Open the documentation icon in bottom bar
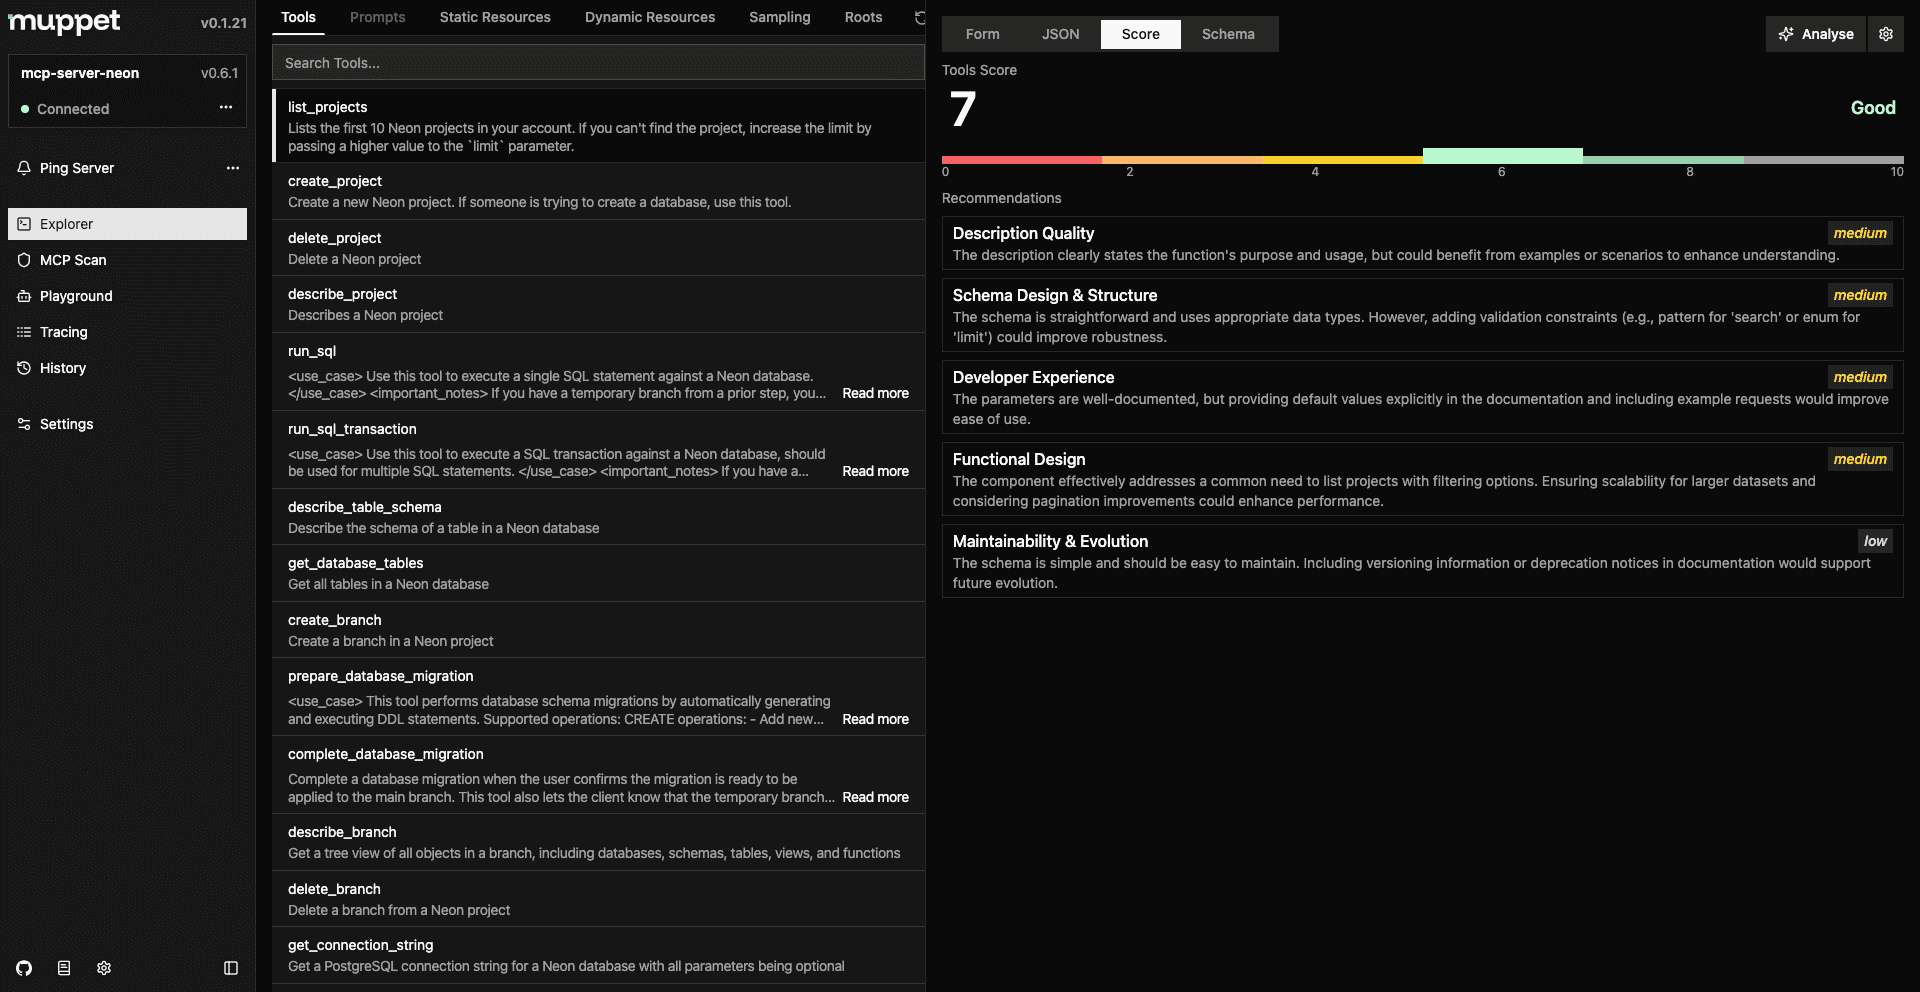 click(x=63, y=968)
